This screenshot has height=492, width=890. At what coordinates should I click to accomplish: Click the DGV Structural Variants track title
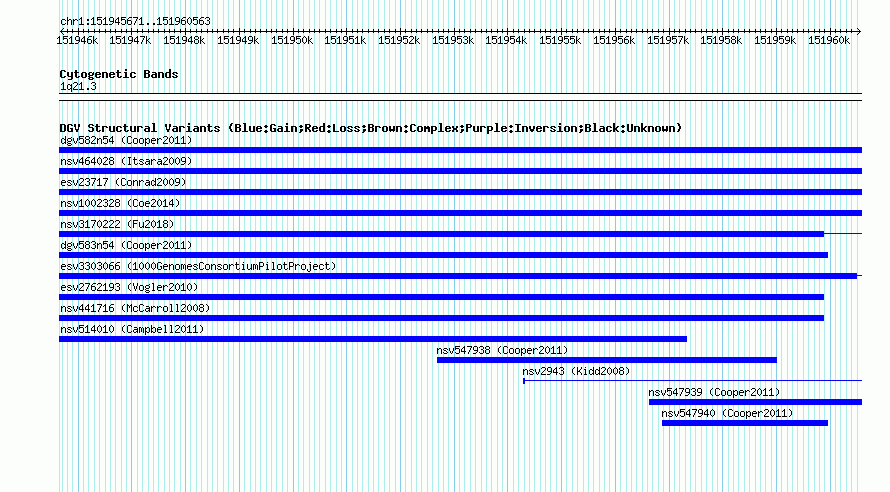(370, 128)
